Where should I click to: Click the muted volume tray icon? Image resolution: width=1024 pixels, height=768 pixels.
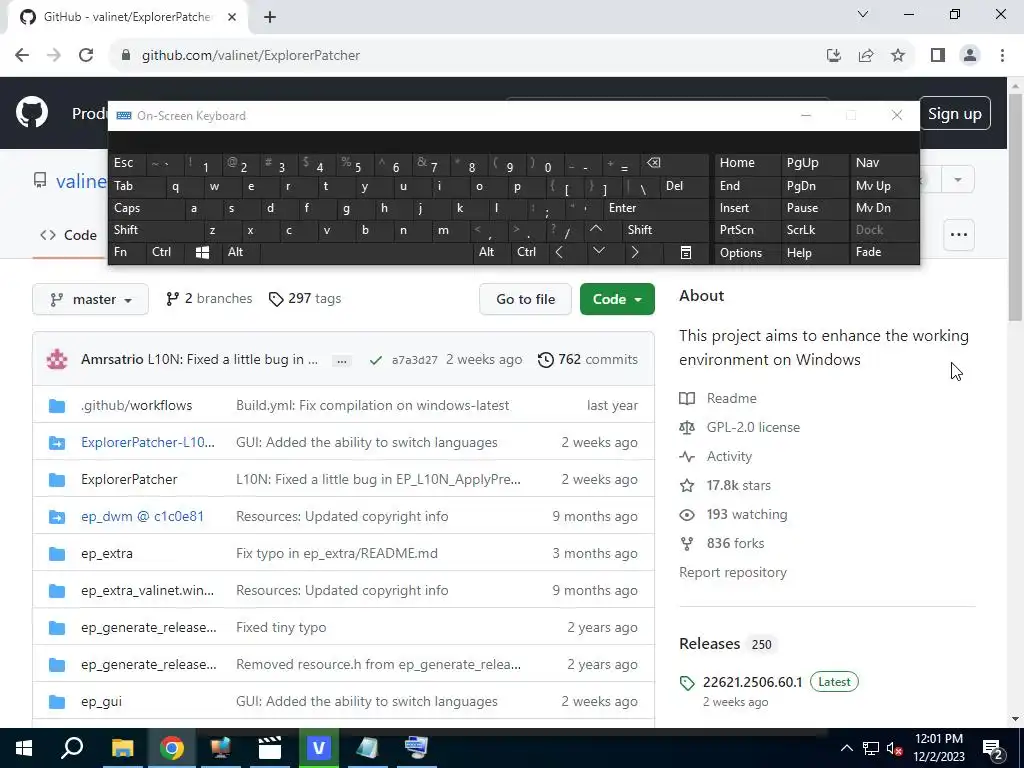coord(894,748)
